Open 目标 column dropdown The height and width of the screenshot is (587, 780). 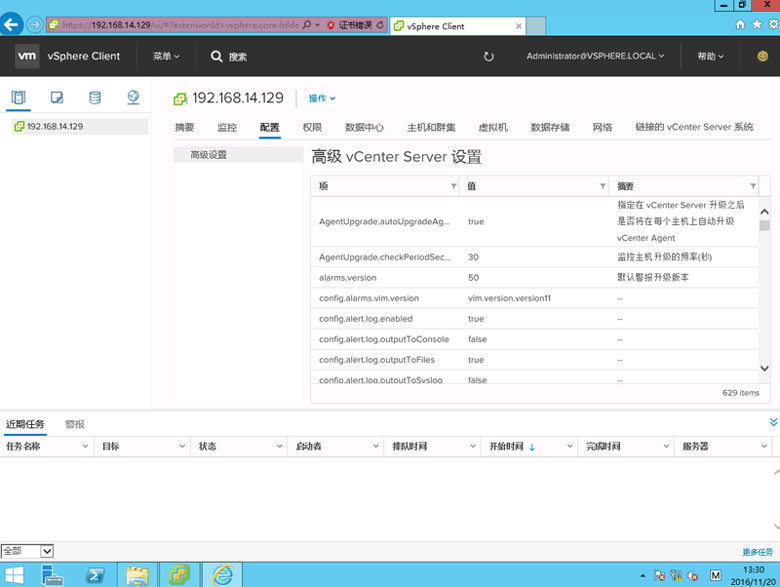[x=182, y=446]
